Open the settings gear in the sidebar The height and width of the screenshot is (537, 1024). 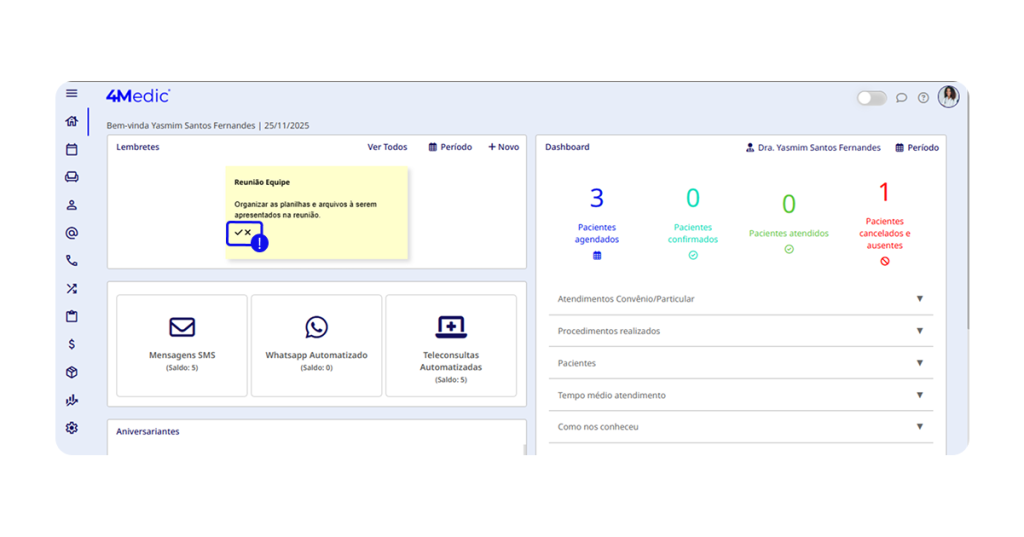(x=71, y=428)
